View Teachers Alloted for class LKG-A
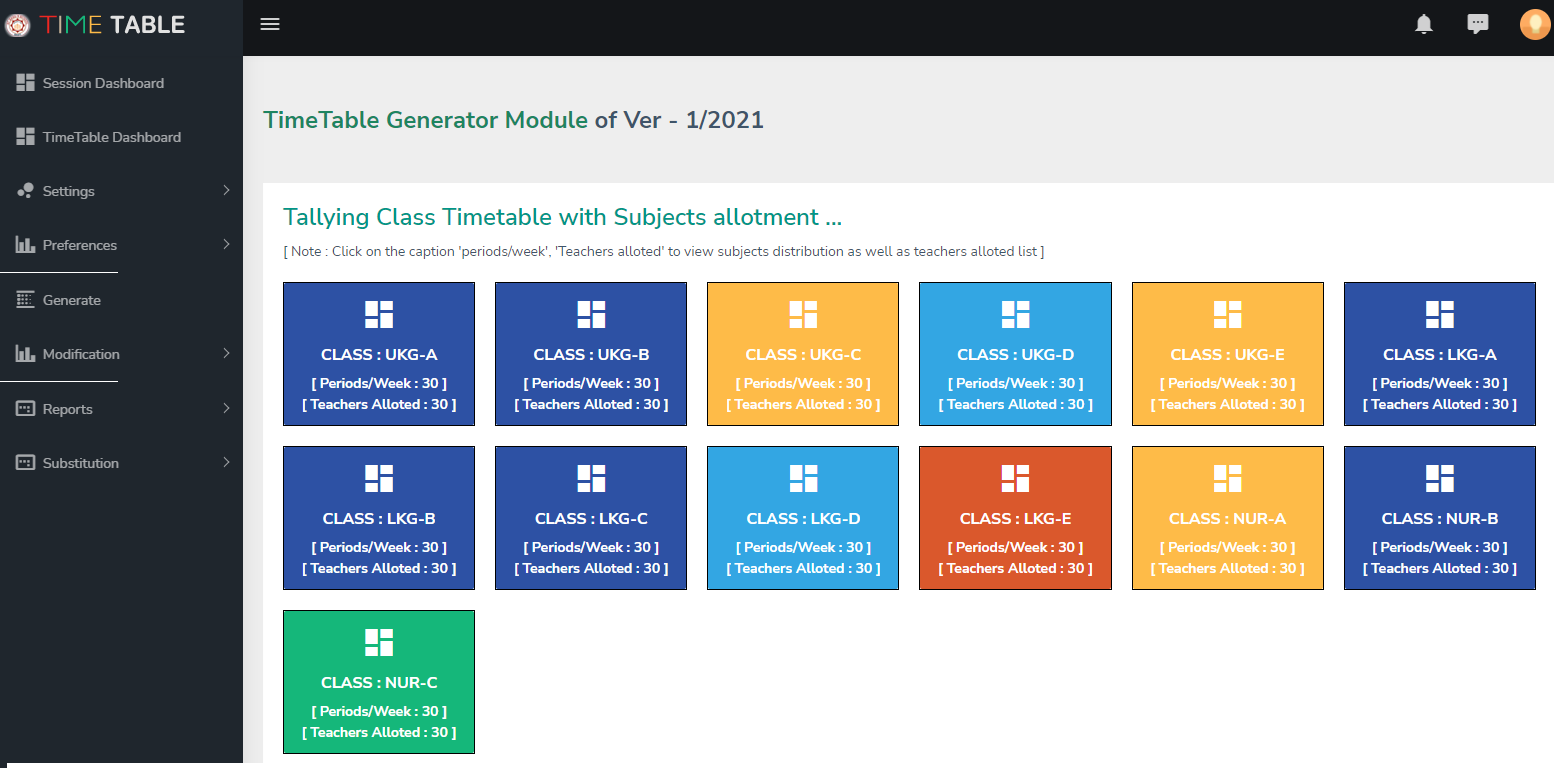This screenshot has height=768, width=1554. pos(1439,404)
